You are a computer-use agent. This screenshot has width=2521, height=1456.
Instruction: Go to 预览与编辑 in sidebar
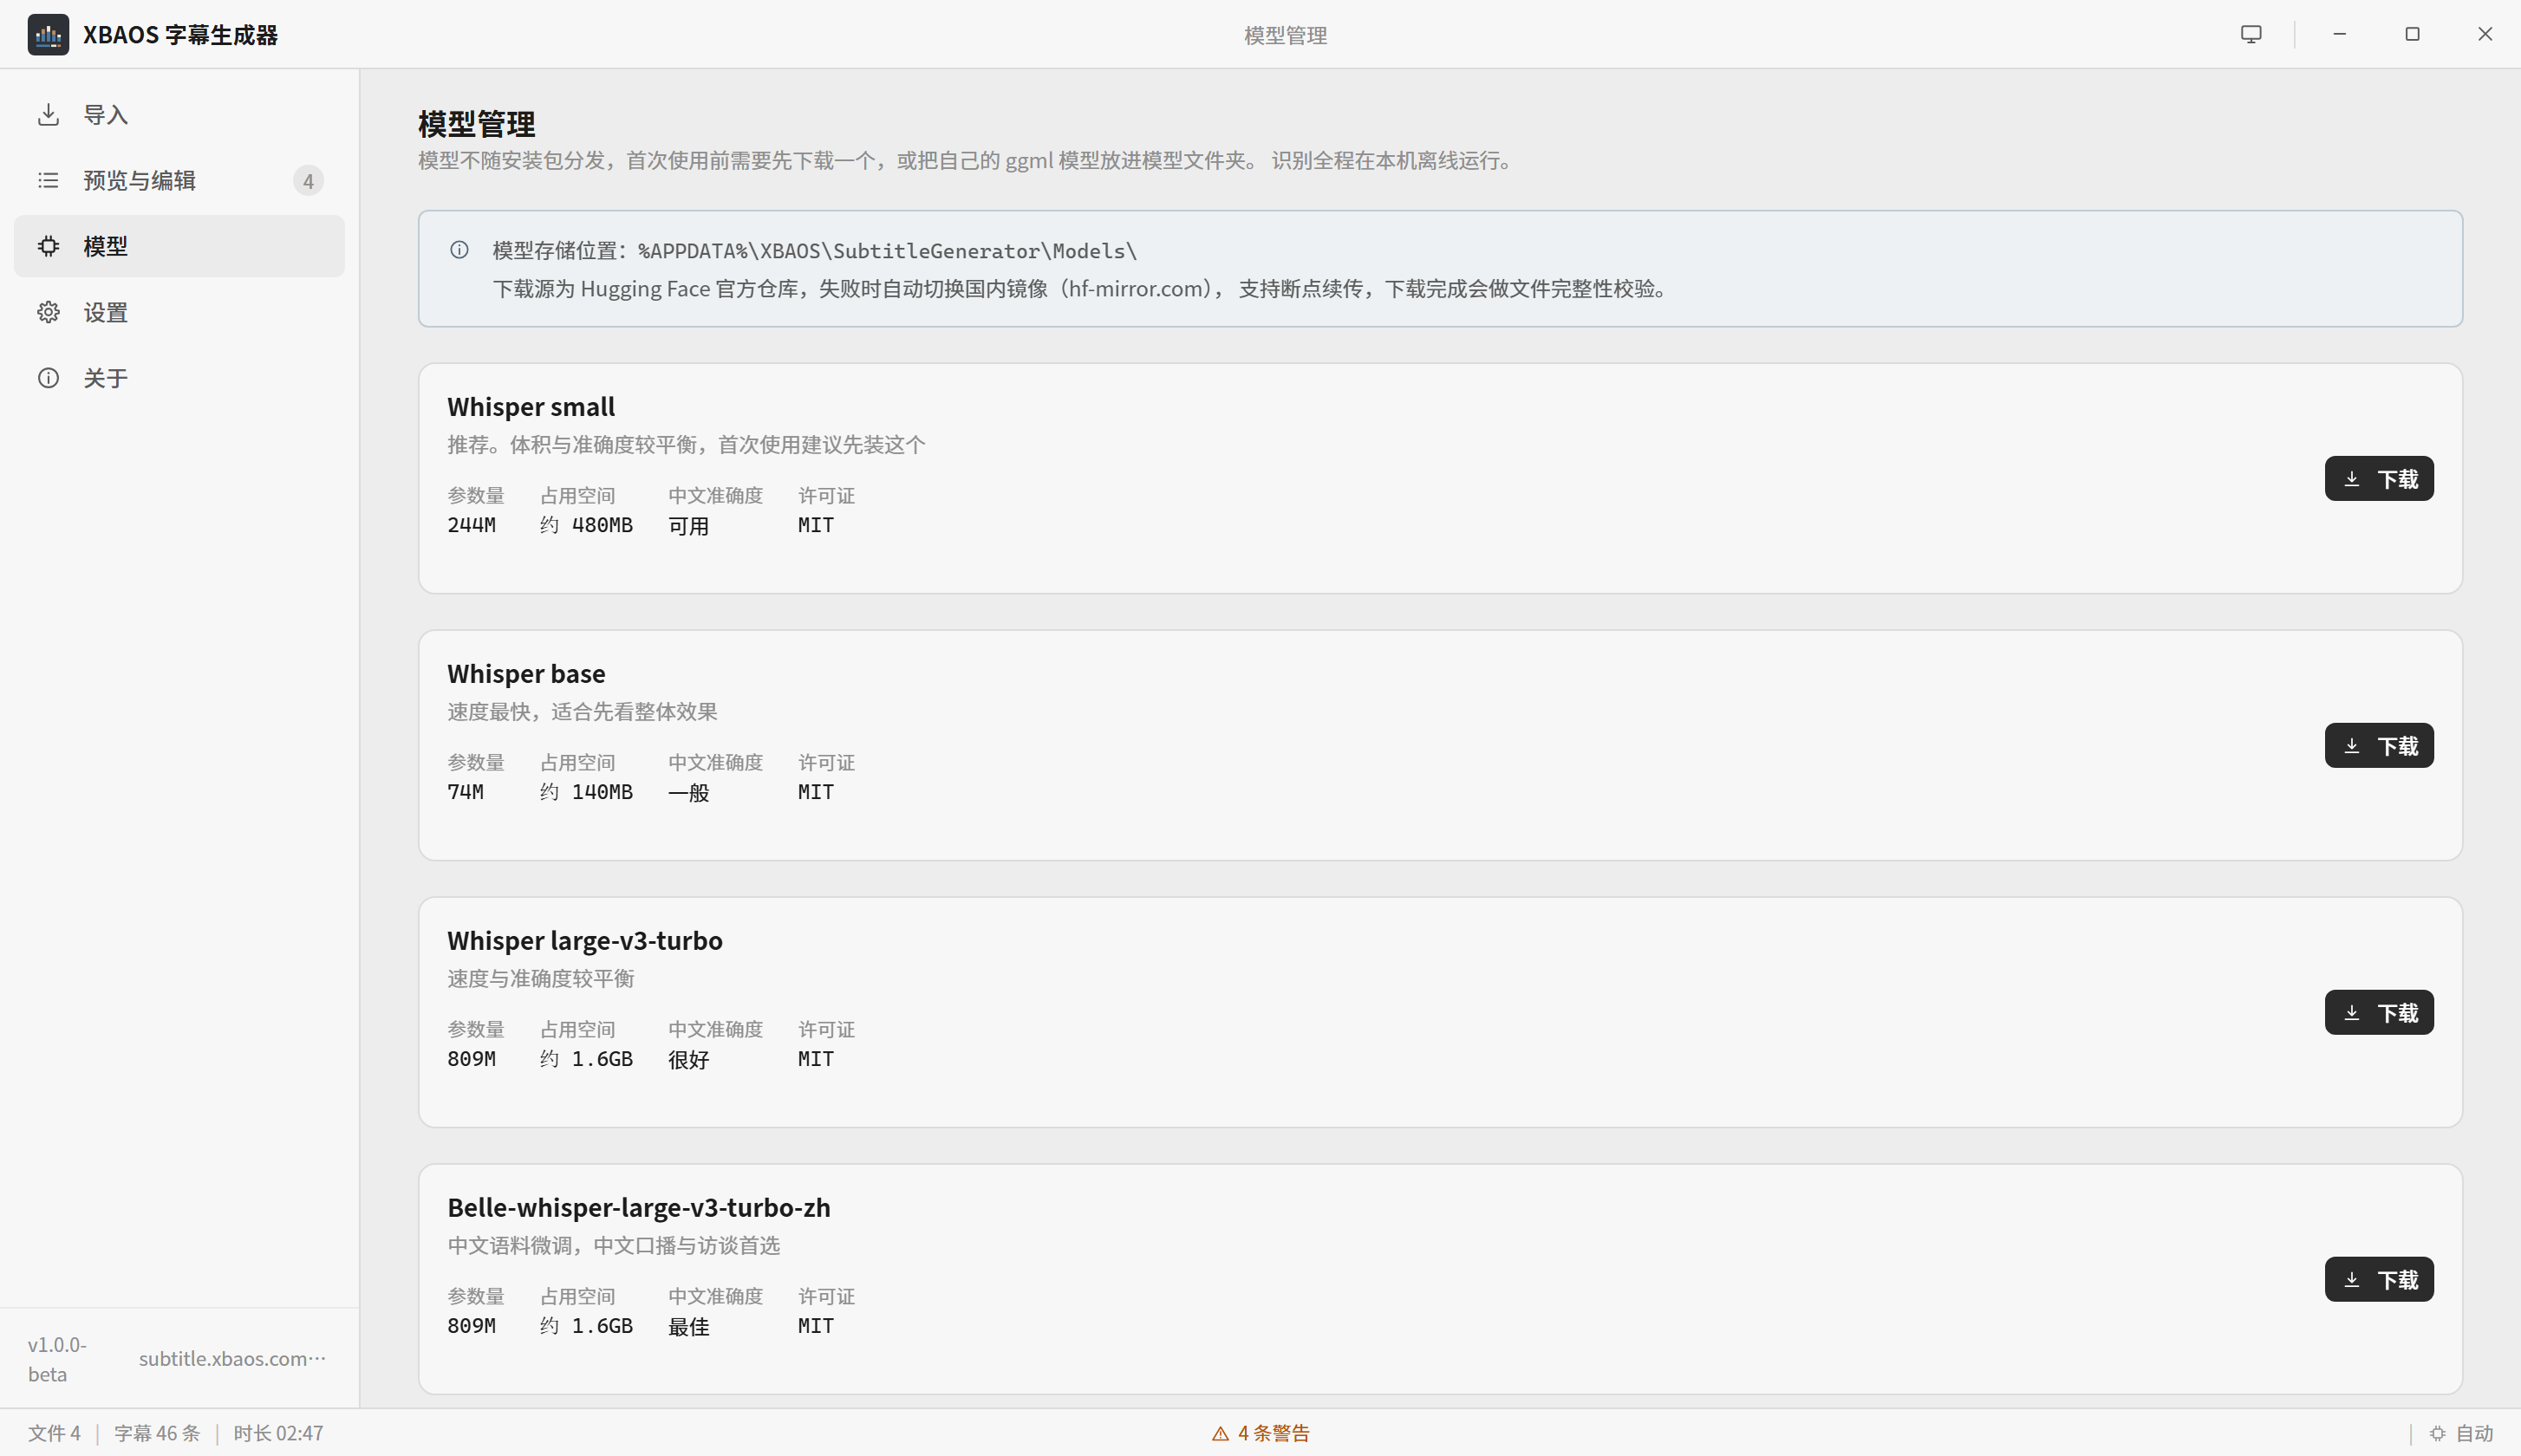click(179, 180)
